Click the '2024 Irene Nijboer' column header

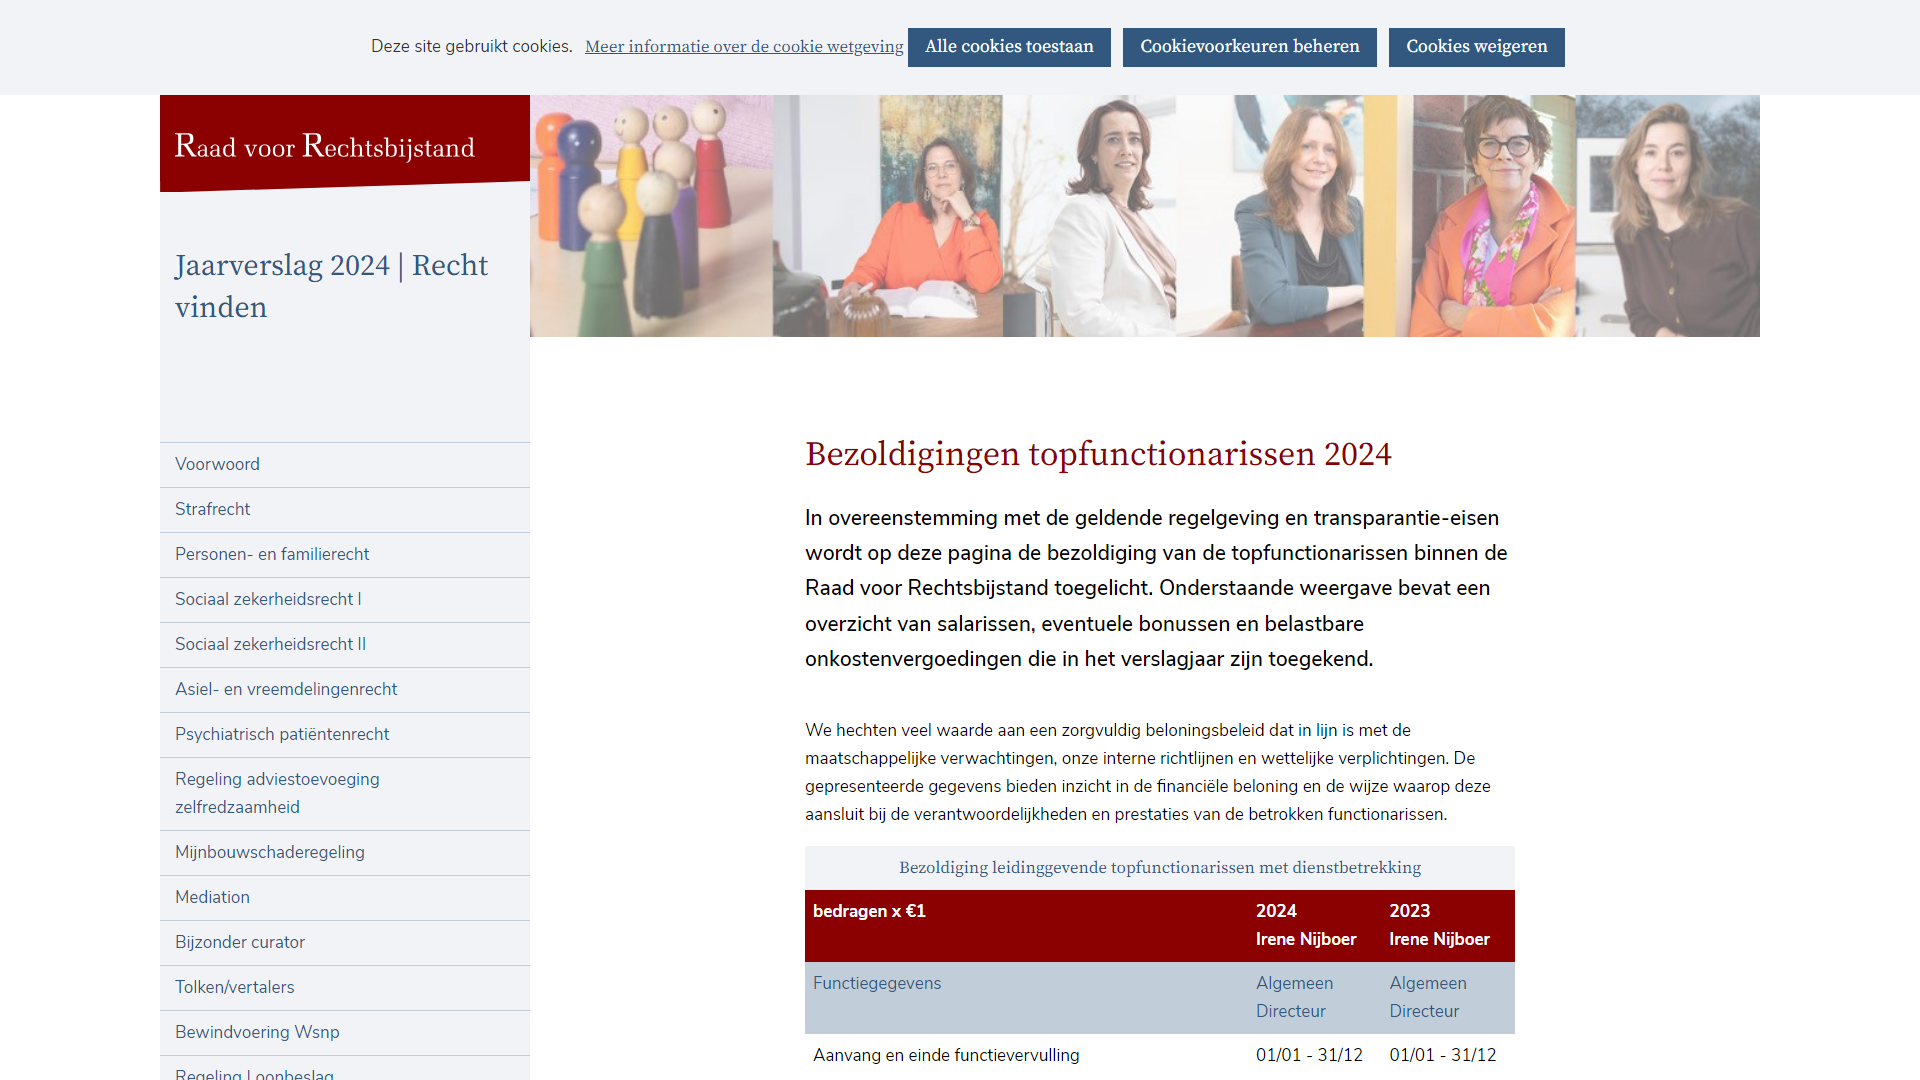click(1306, 925)
